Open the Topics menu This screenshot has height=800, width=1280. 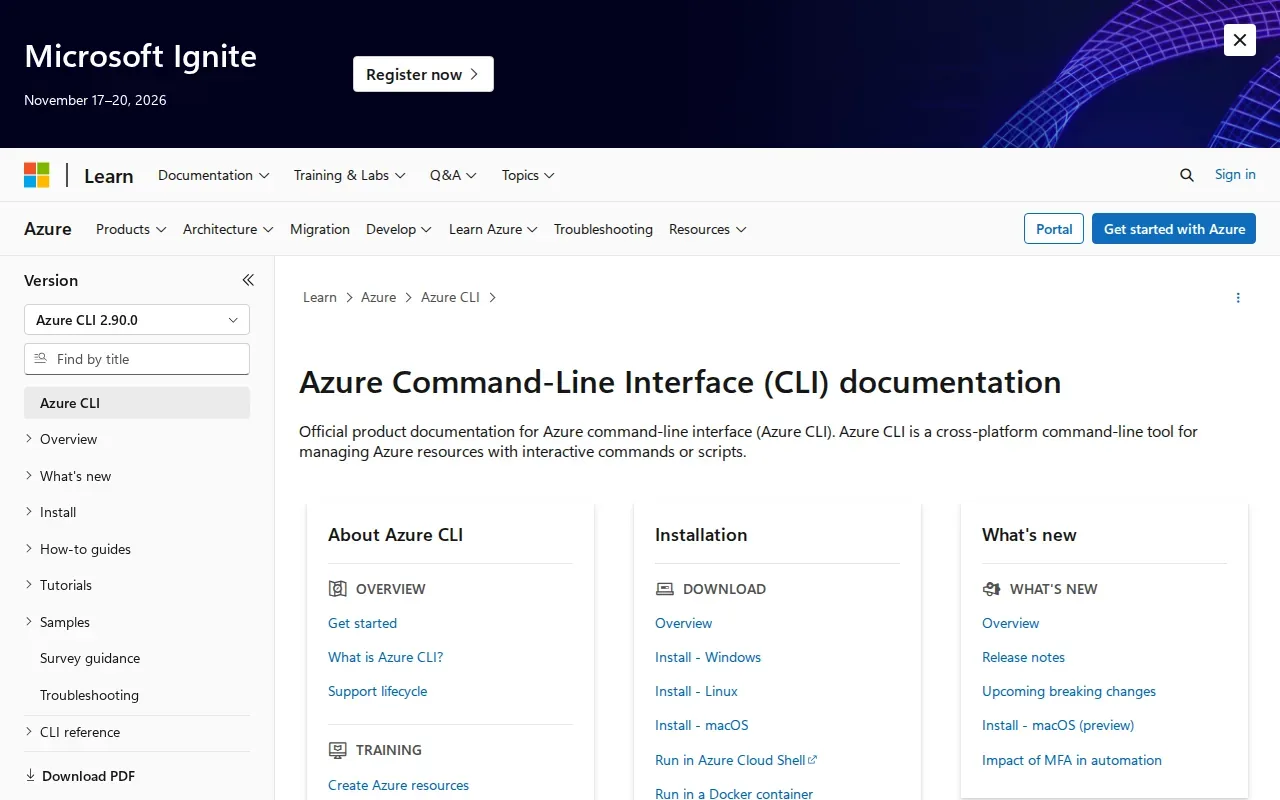coord(528,175)
